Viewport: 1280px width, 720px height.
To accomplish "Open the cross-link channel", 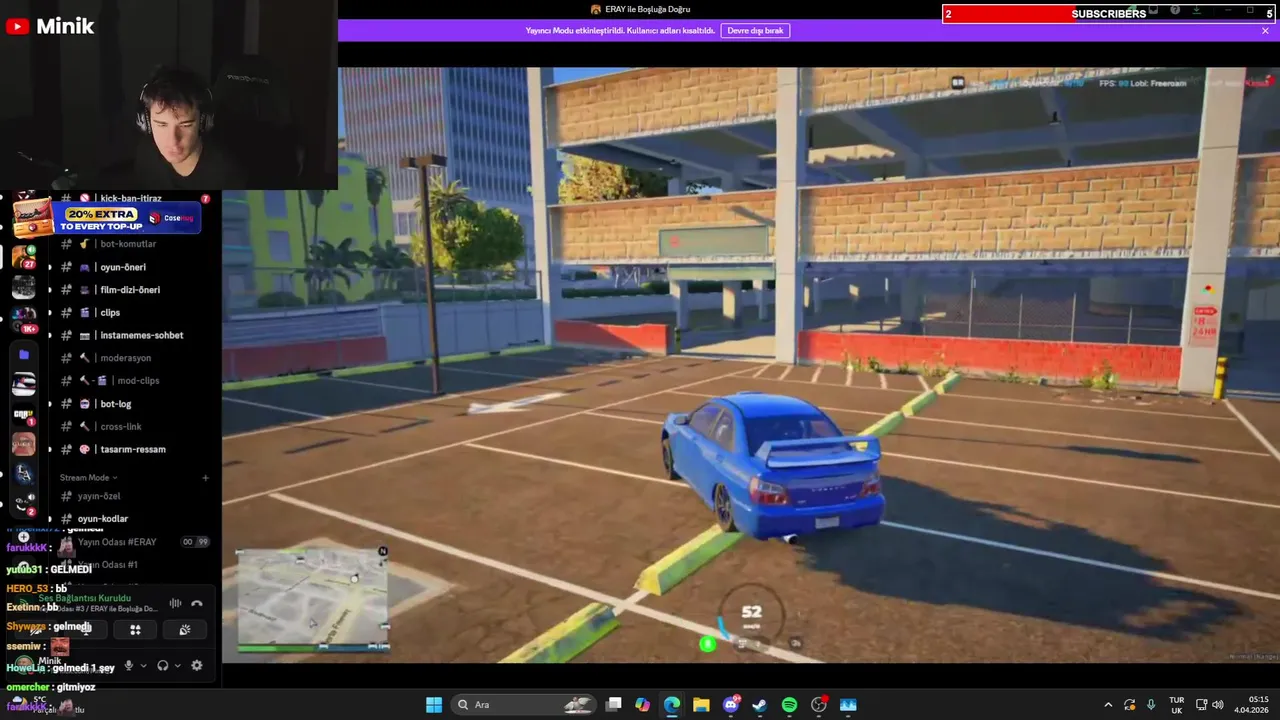I will click(121, 427).
